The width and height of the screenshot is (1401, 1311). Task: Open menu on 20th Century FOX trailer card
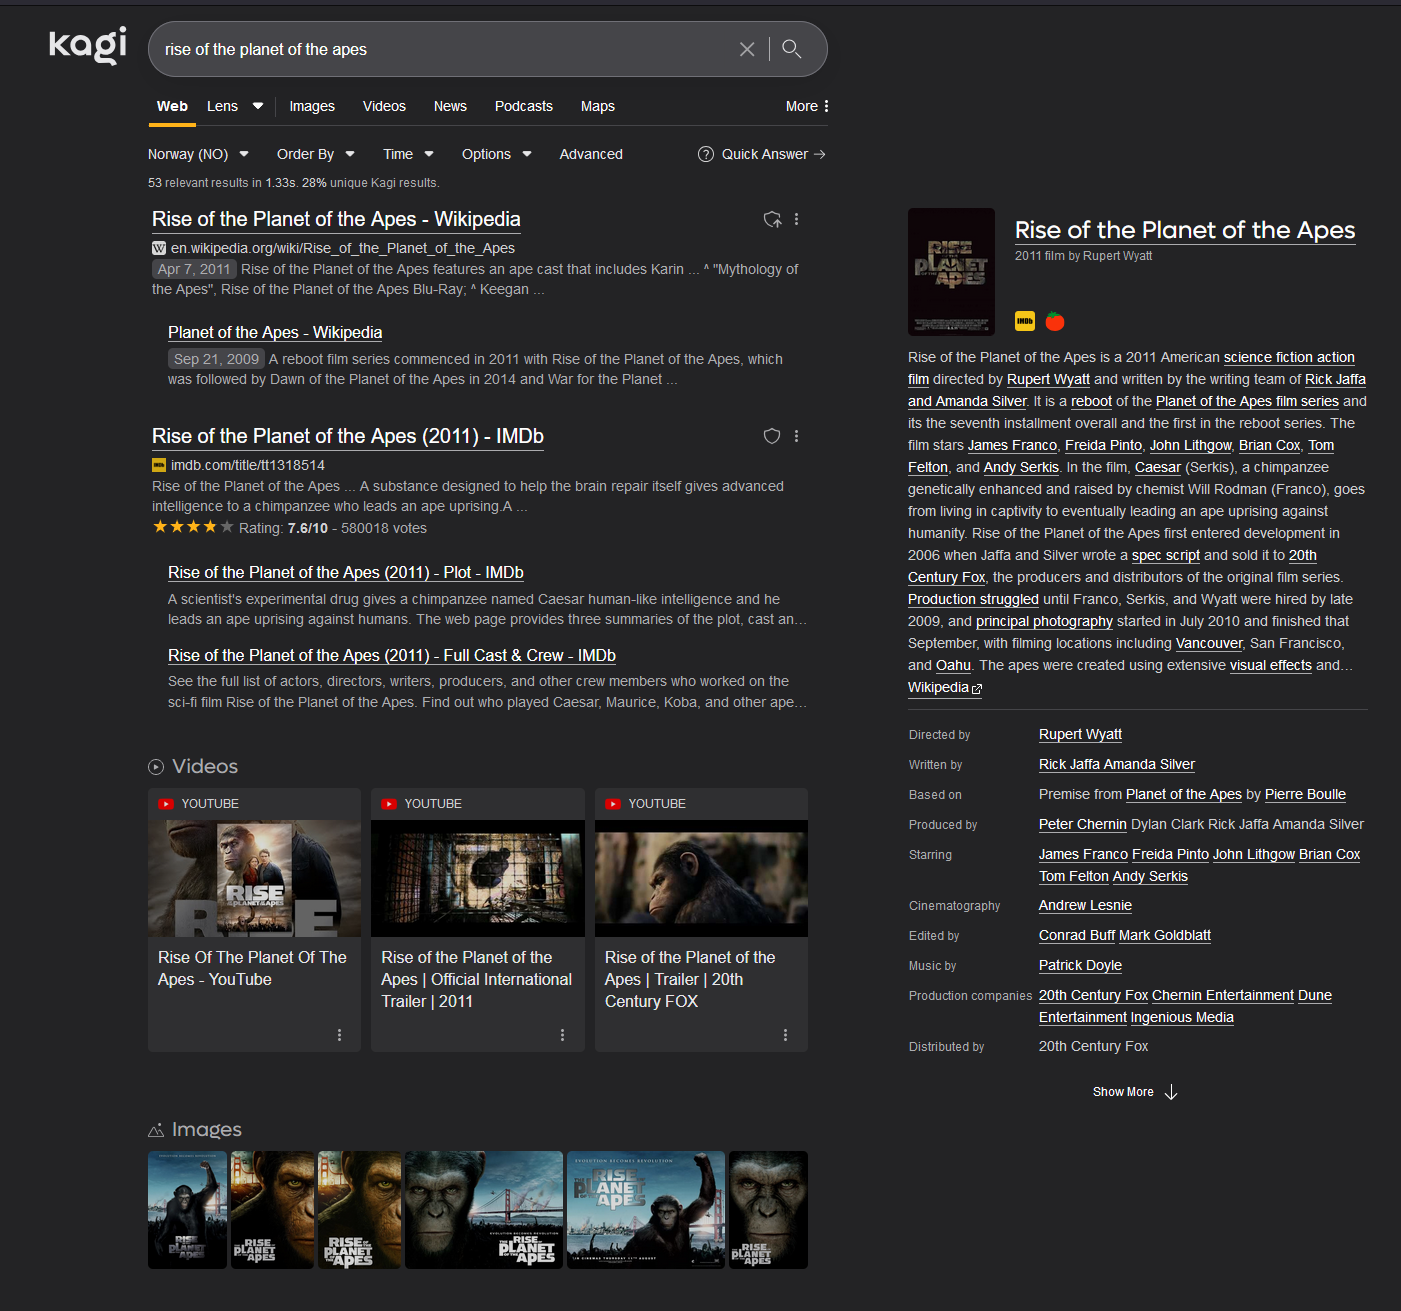785,1035
